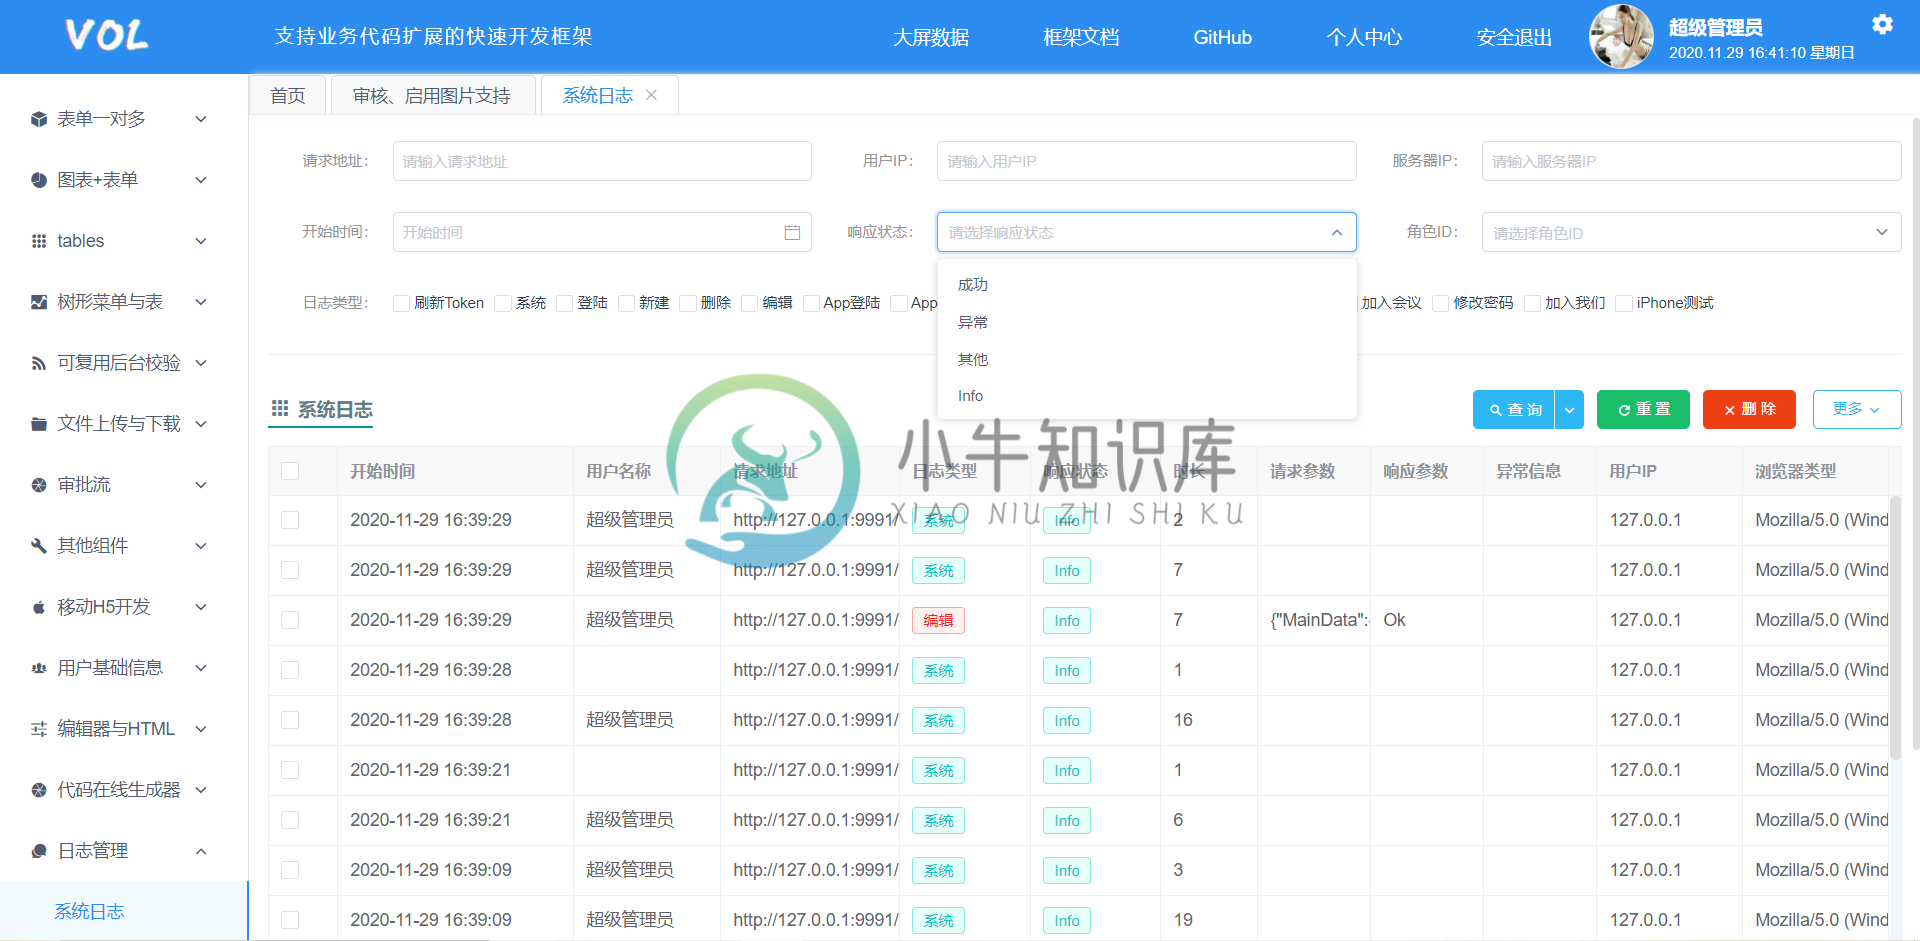This screenshot has height=941, width=1920.
Task: Open the 查询 button dropdown arrow
Action: (1569, 409)
